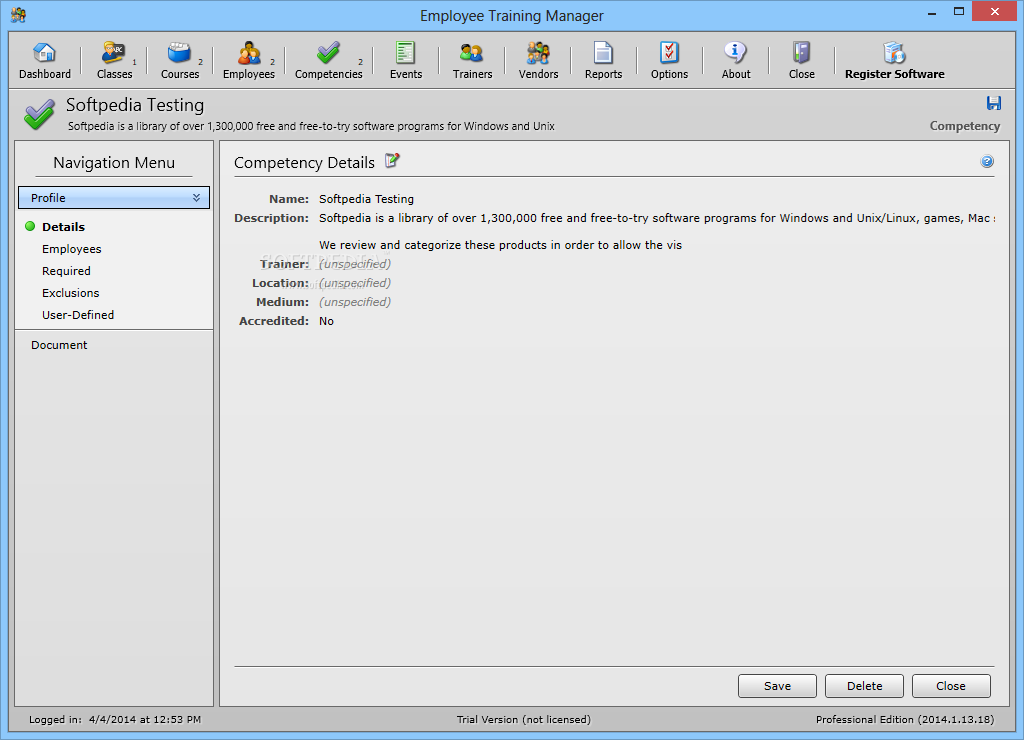Click the Name value Softpedia Testing
The height and width of the screenshot is (740, 1024).
click(366, 199)
